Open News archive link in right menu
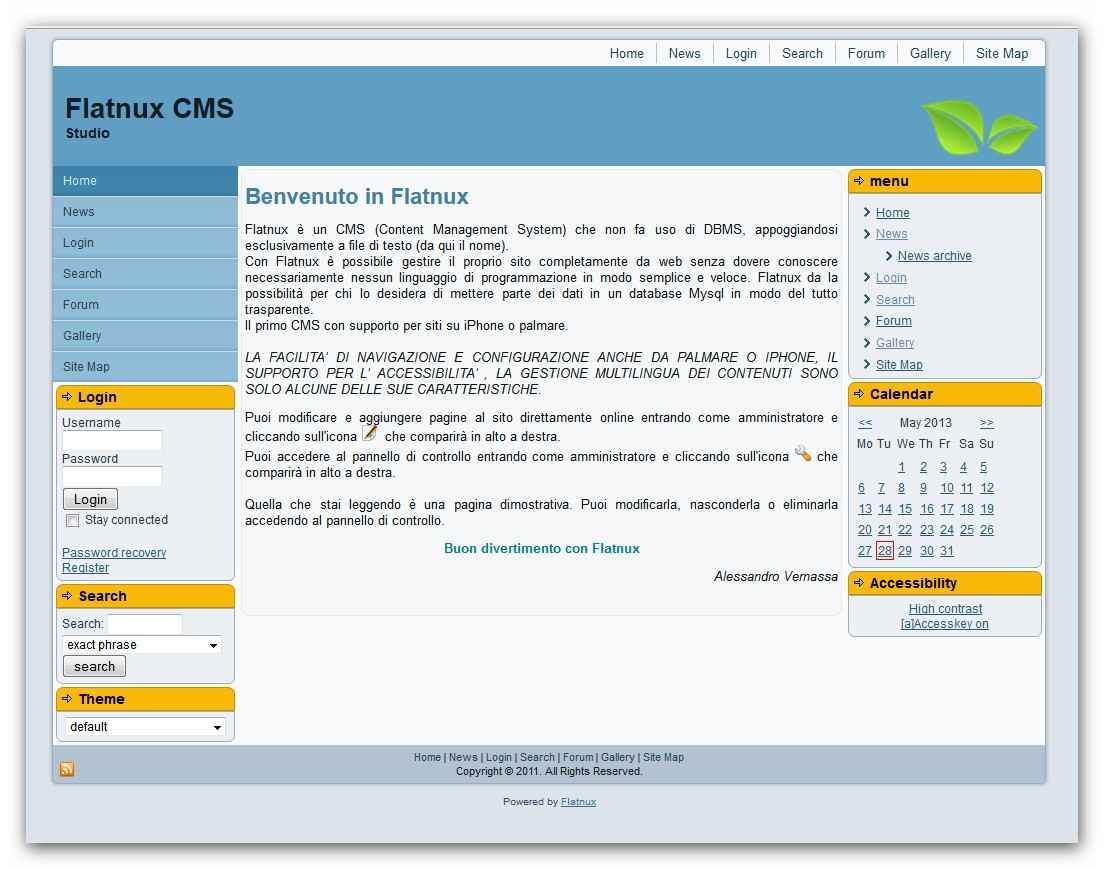The width and height of the screenshot is (1104, 869). point(934,256)
